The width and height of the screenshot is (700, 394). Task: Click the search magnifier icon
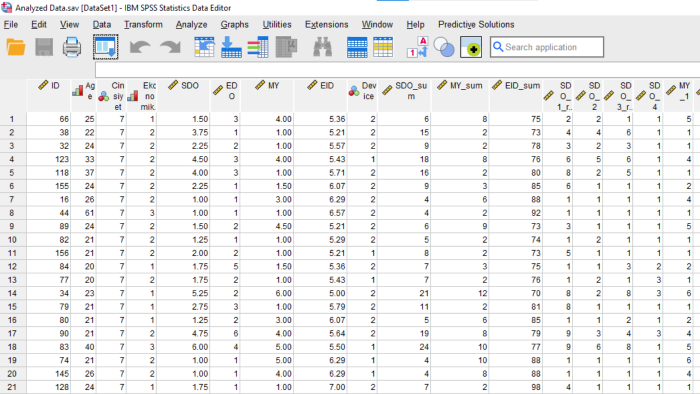point(498,47)
